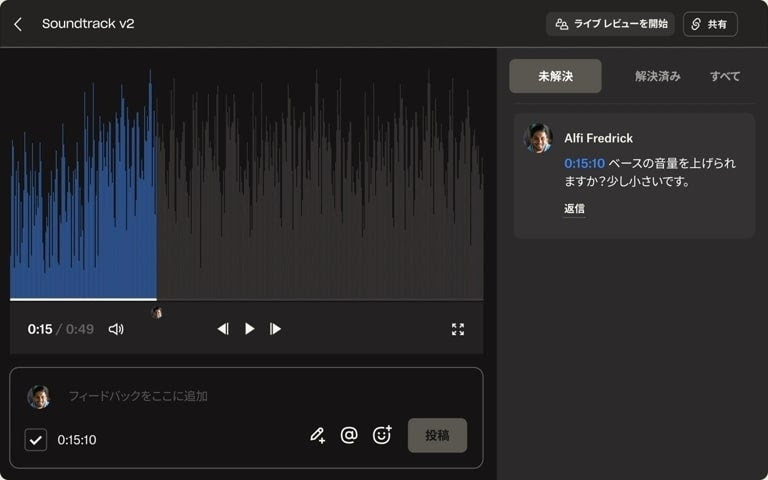This screenshot has height=480, width=768.
Task: Toggle the volume speaker icon
Action: 116,329
